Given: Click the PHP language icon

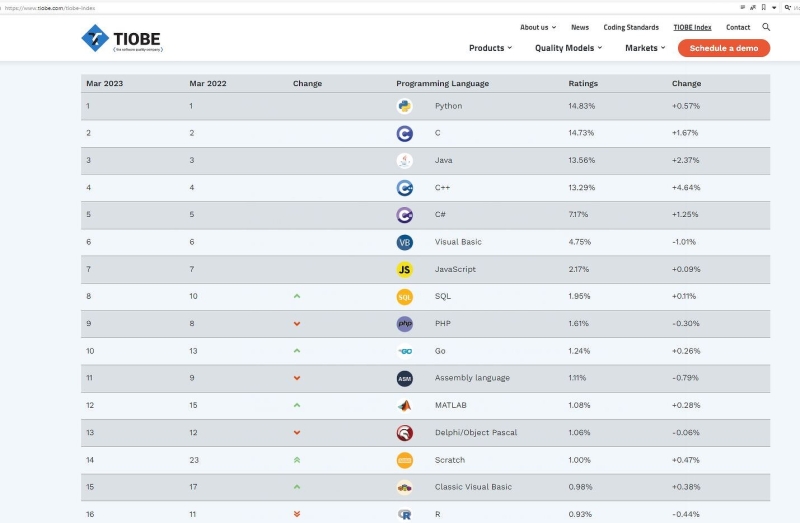Looking at the screenshot, I should [x=404, y=324].
